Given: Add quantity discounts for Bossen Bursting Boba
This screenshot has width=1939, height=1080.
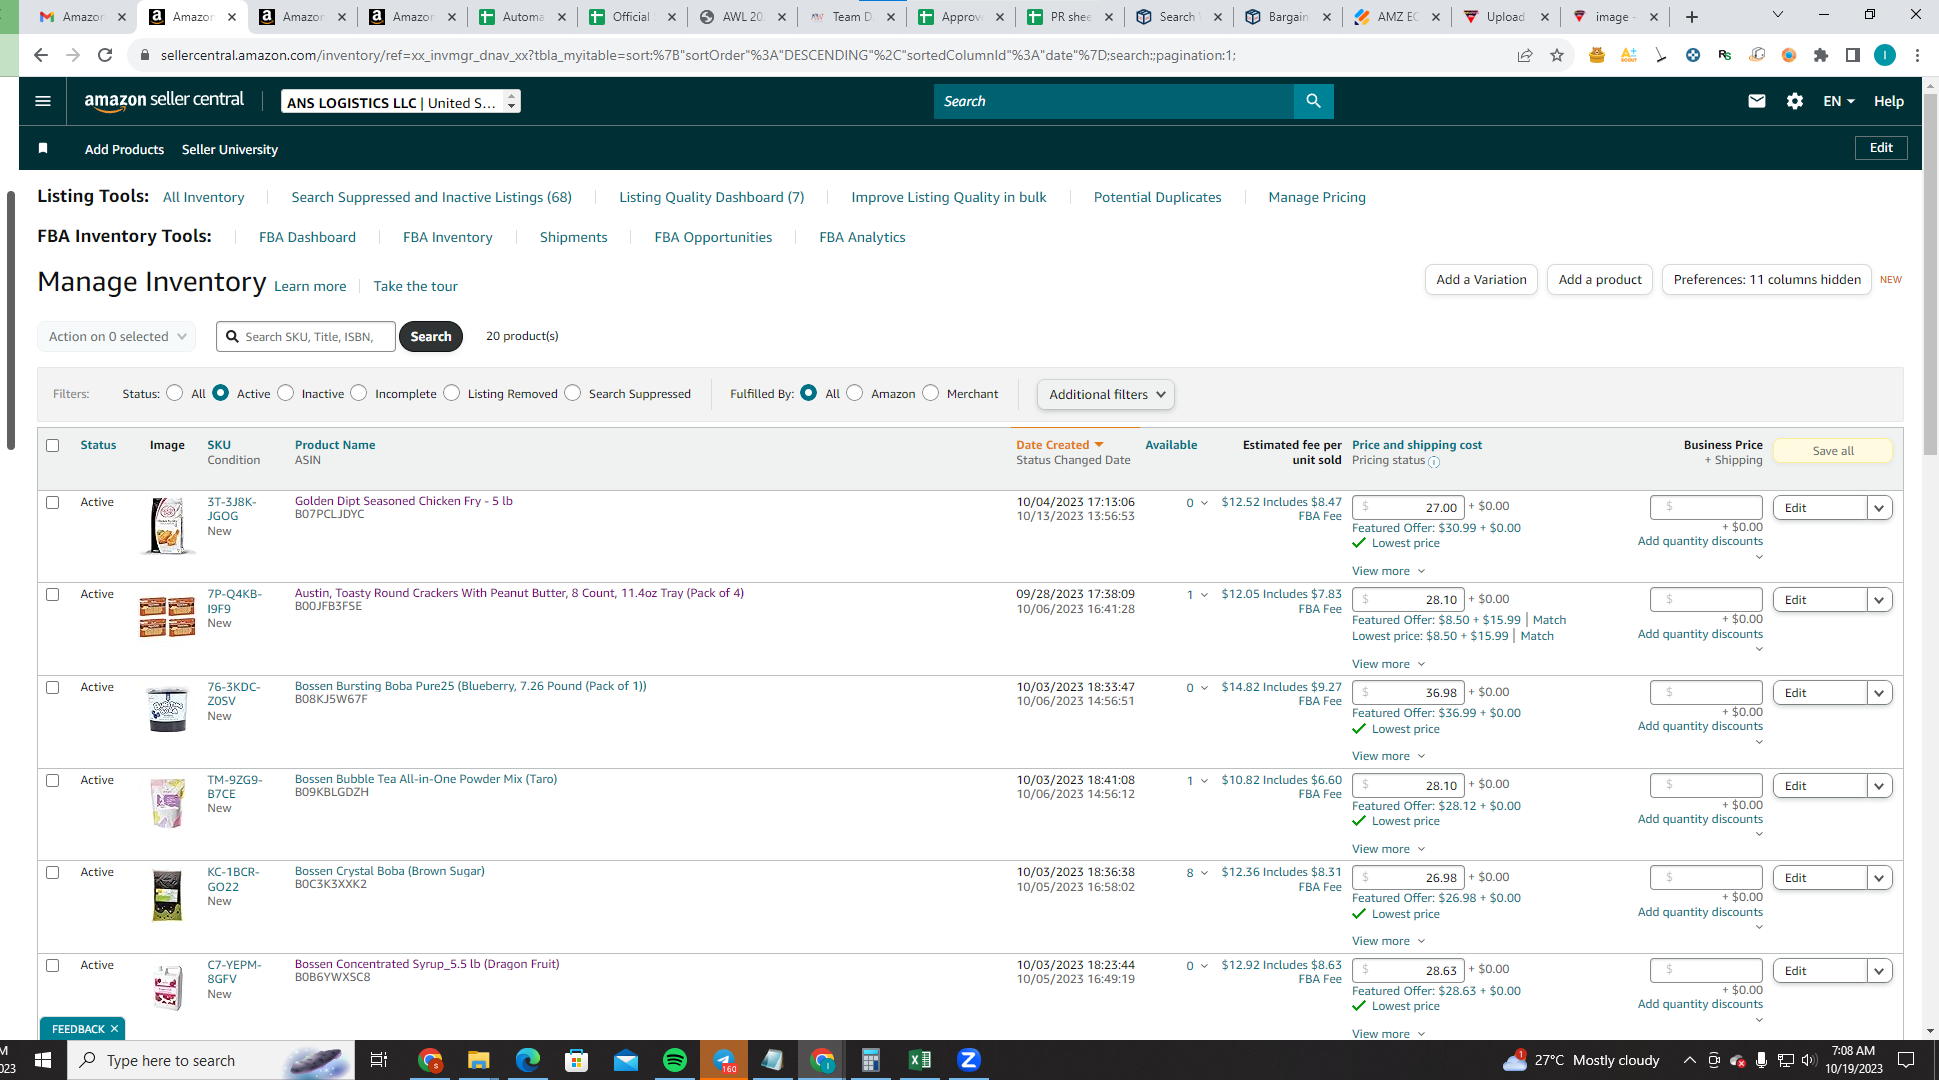Looking at the screenshot, I should 1700,726.
